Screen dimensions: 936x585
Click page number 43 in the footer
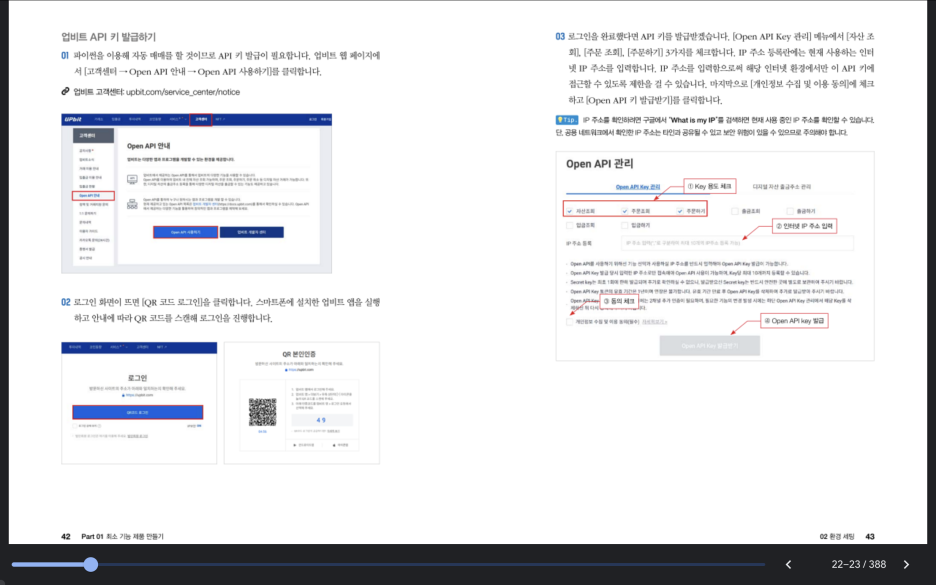870,537
